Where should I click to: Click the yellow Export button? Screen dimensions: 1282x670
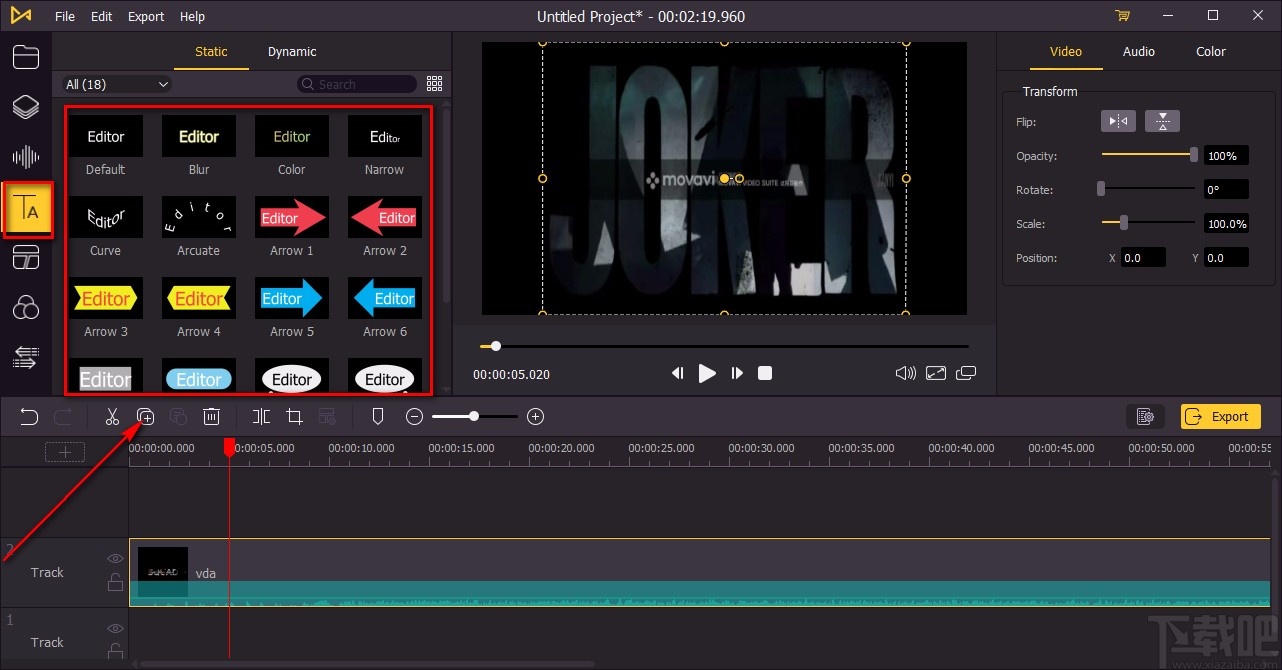coord(1220,417)
